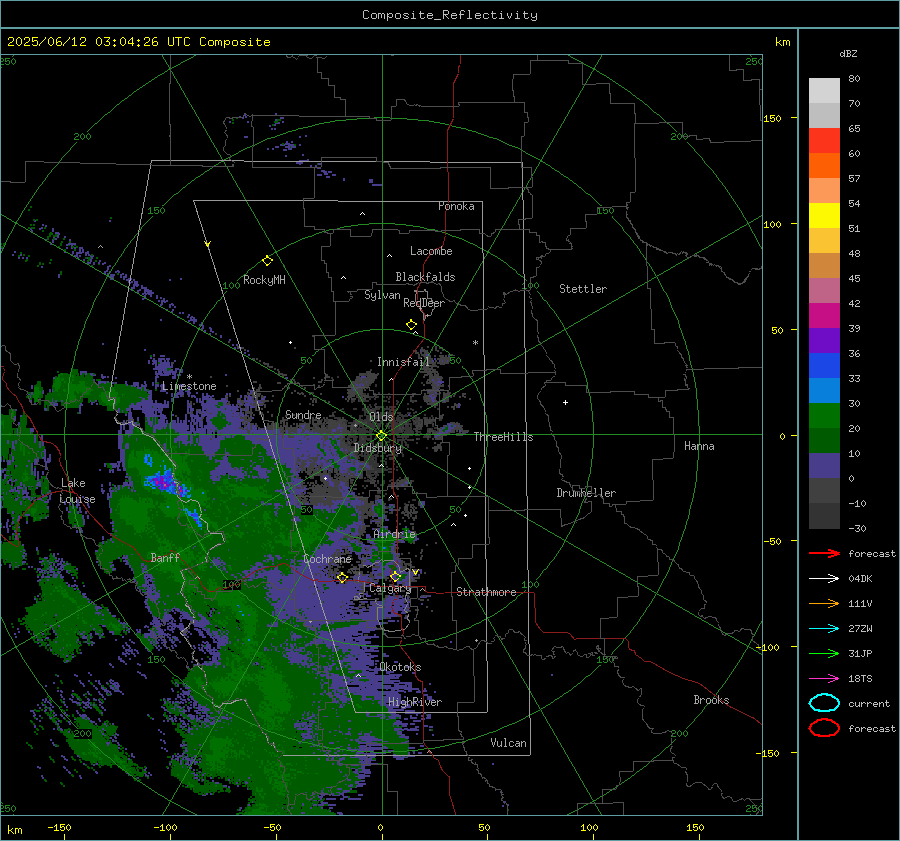Click the red swatch below 65 dBZ

(824, 141)
